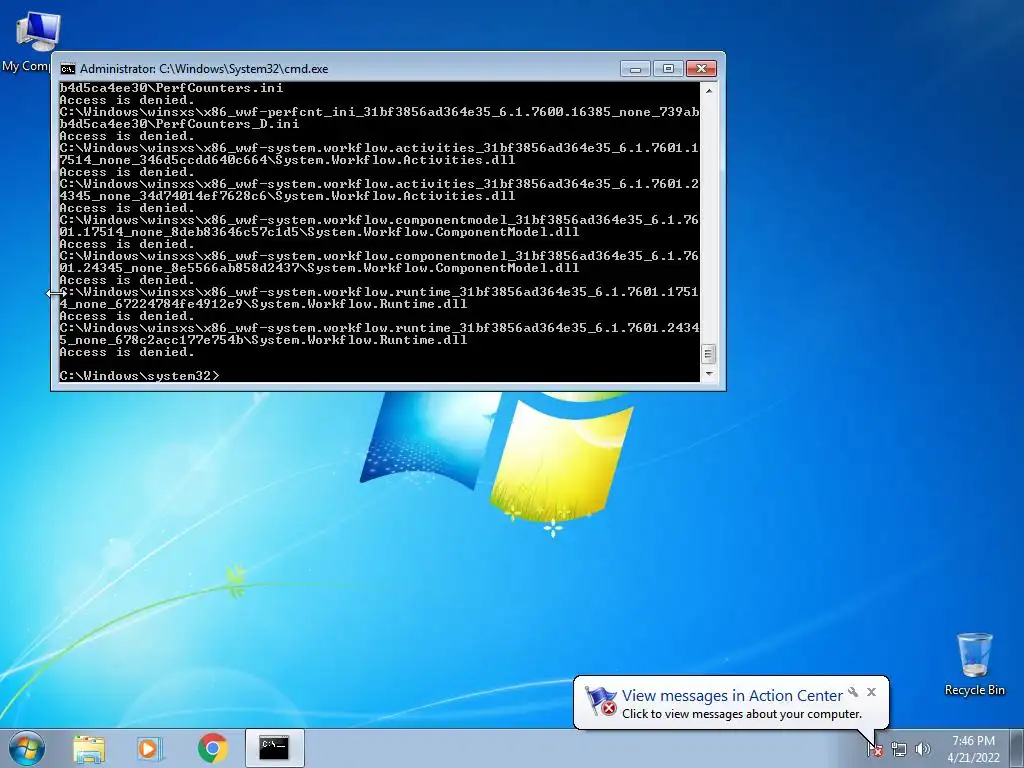Click the 5_none_678c2acc177e754b System.Workflow.Runtime.dll line
The width and height of the screenshot is (1024, 768).
[263, 340]
